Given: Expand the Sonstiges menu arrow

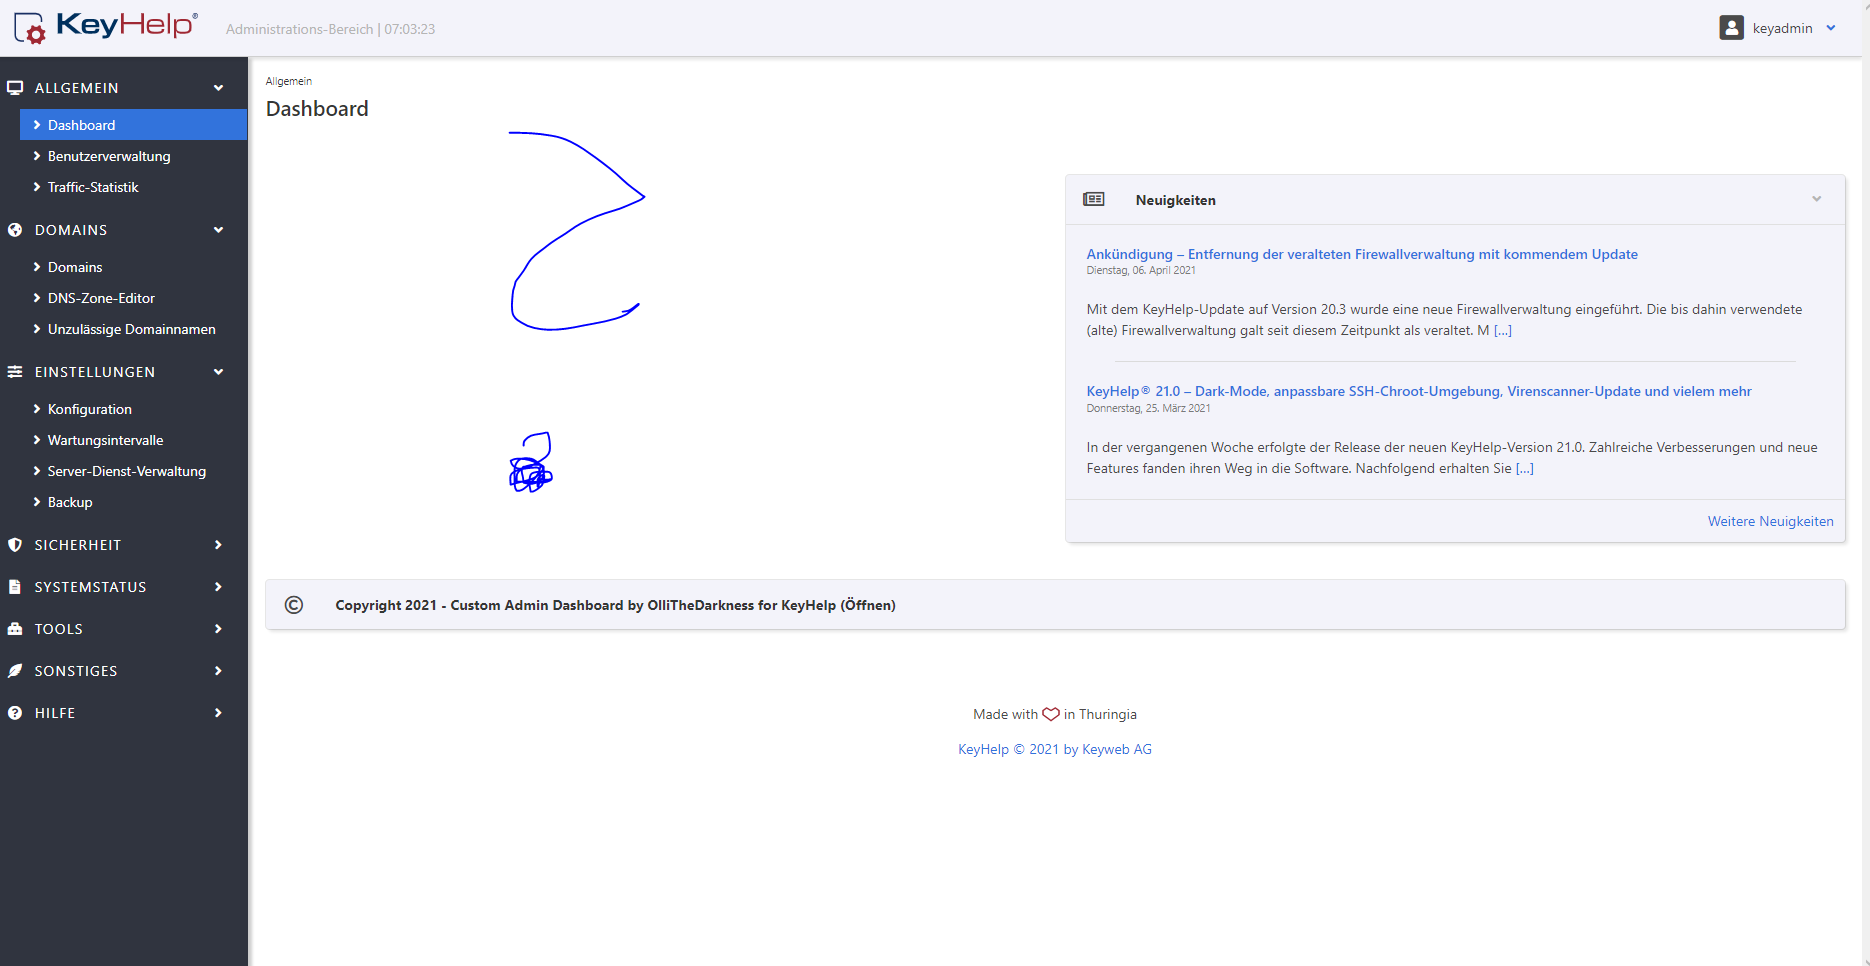Looking at the screenshot, I should click(x=218, y=671).
